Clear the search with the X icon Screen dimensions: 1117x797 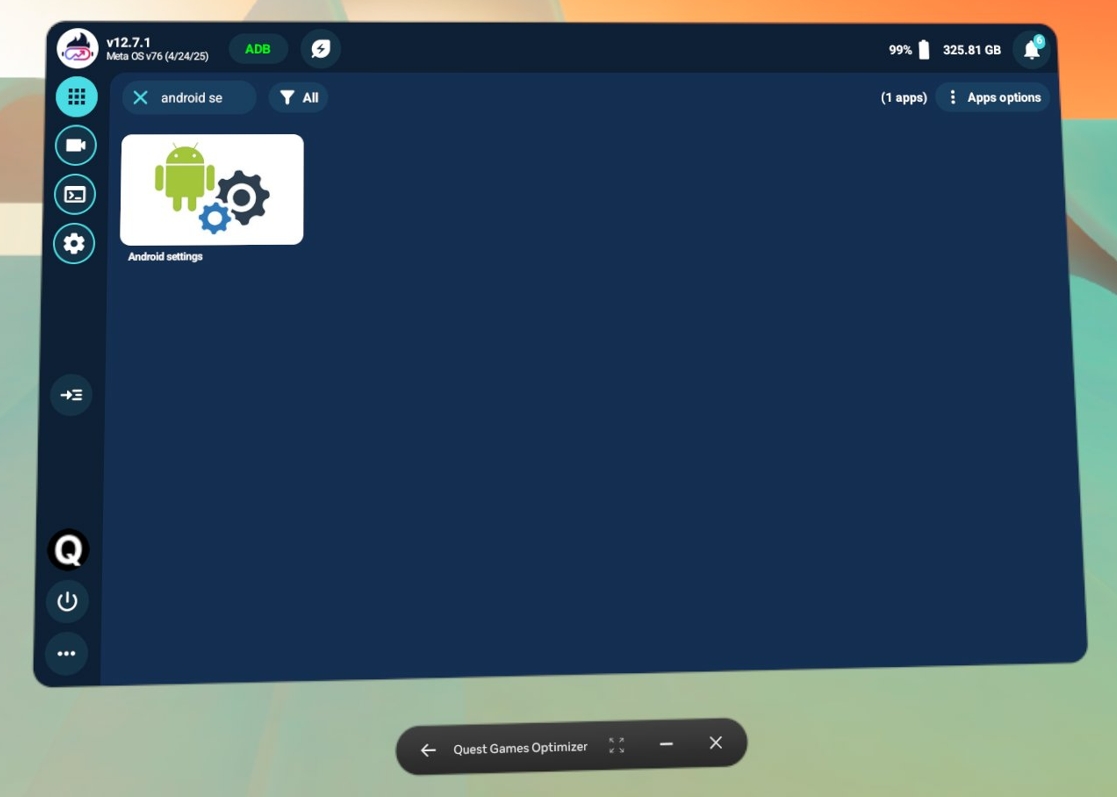(x=140, y=98)
